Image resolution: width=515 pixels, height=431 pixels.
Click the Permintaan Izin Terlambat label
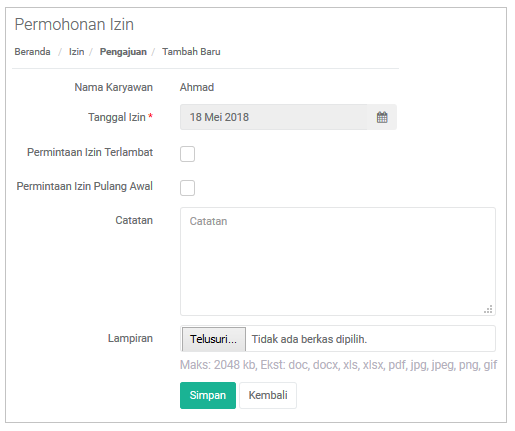click(90, 152)
